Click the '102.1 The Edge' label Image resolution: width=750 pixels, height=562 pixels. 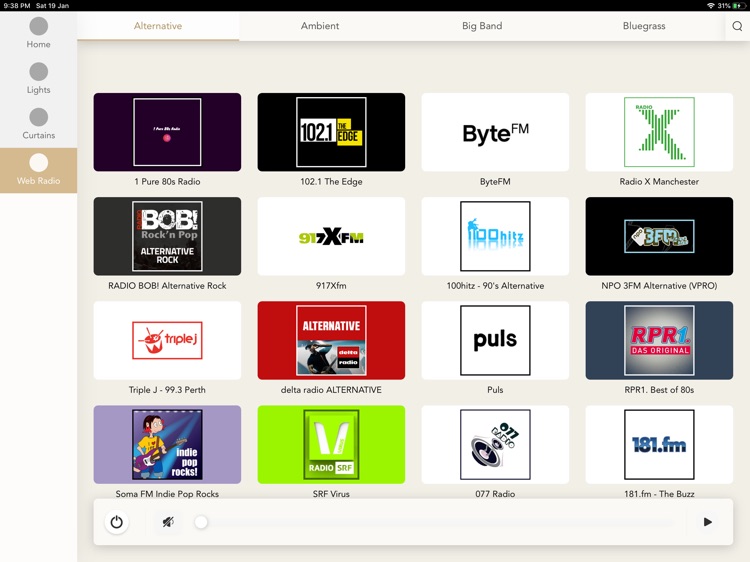[331, 181]
